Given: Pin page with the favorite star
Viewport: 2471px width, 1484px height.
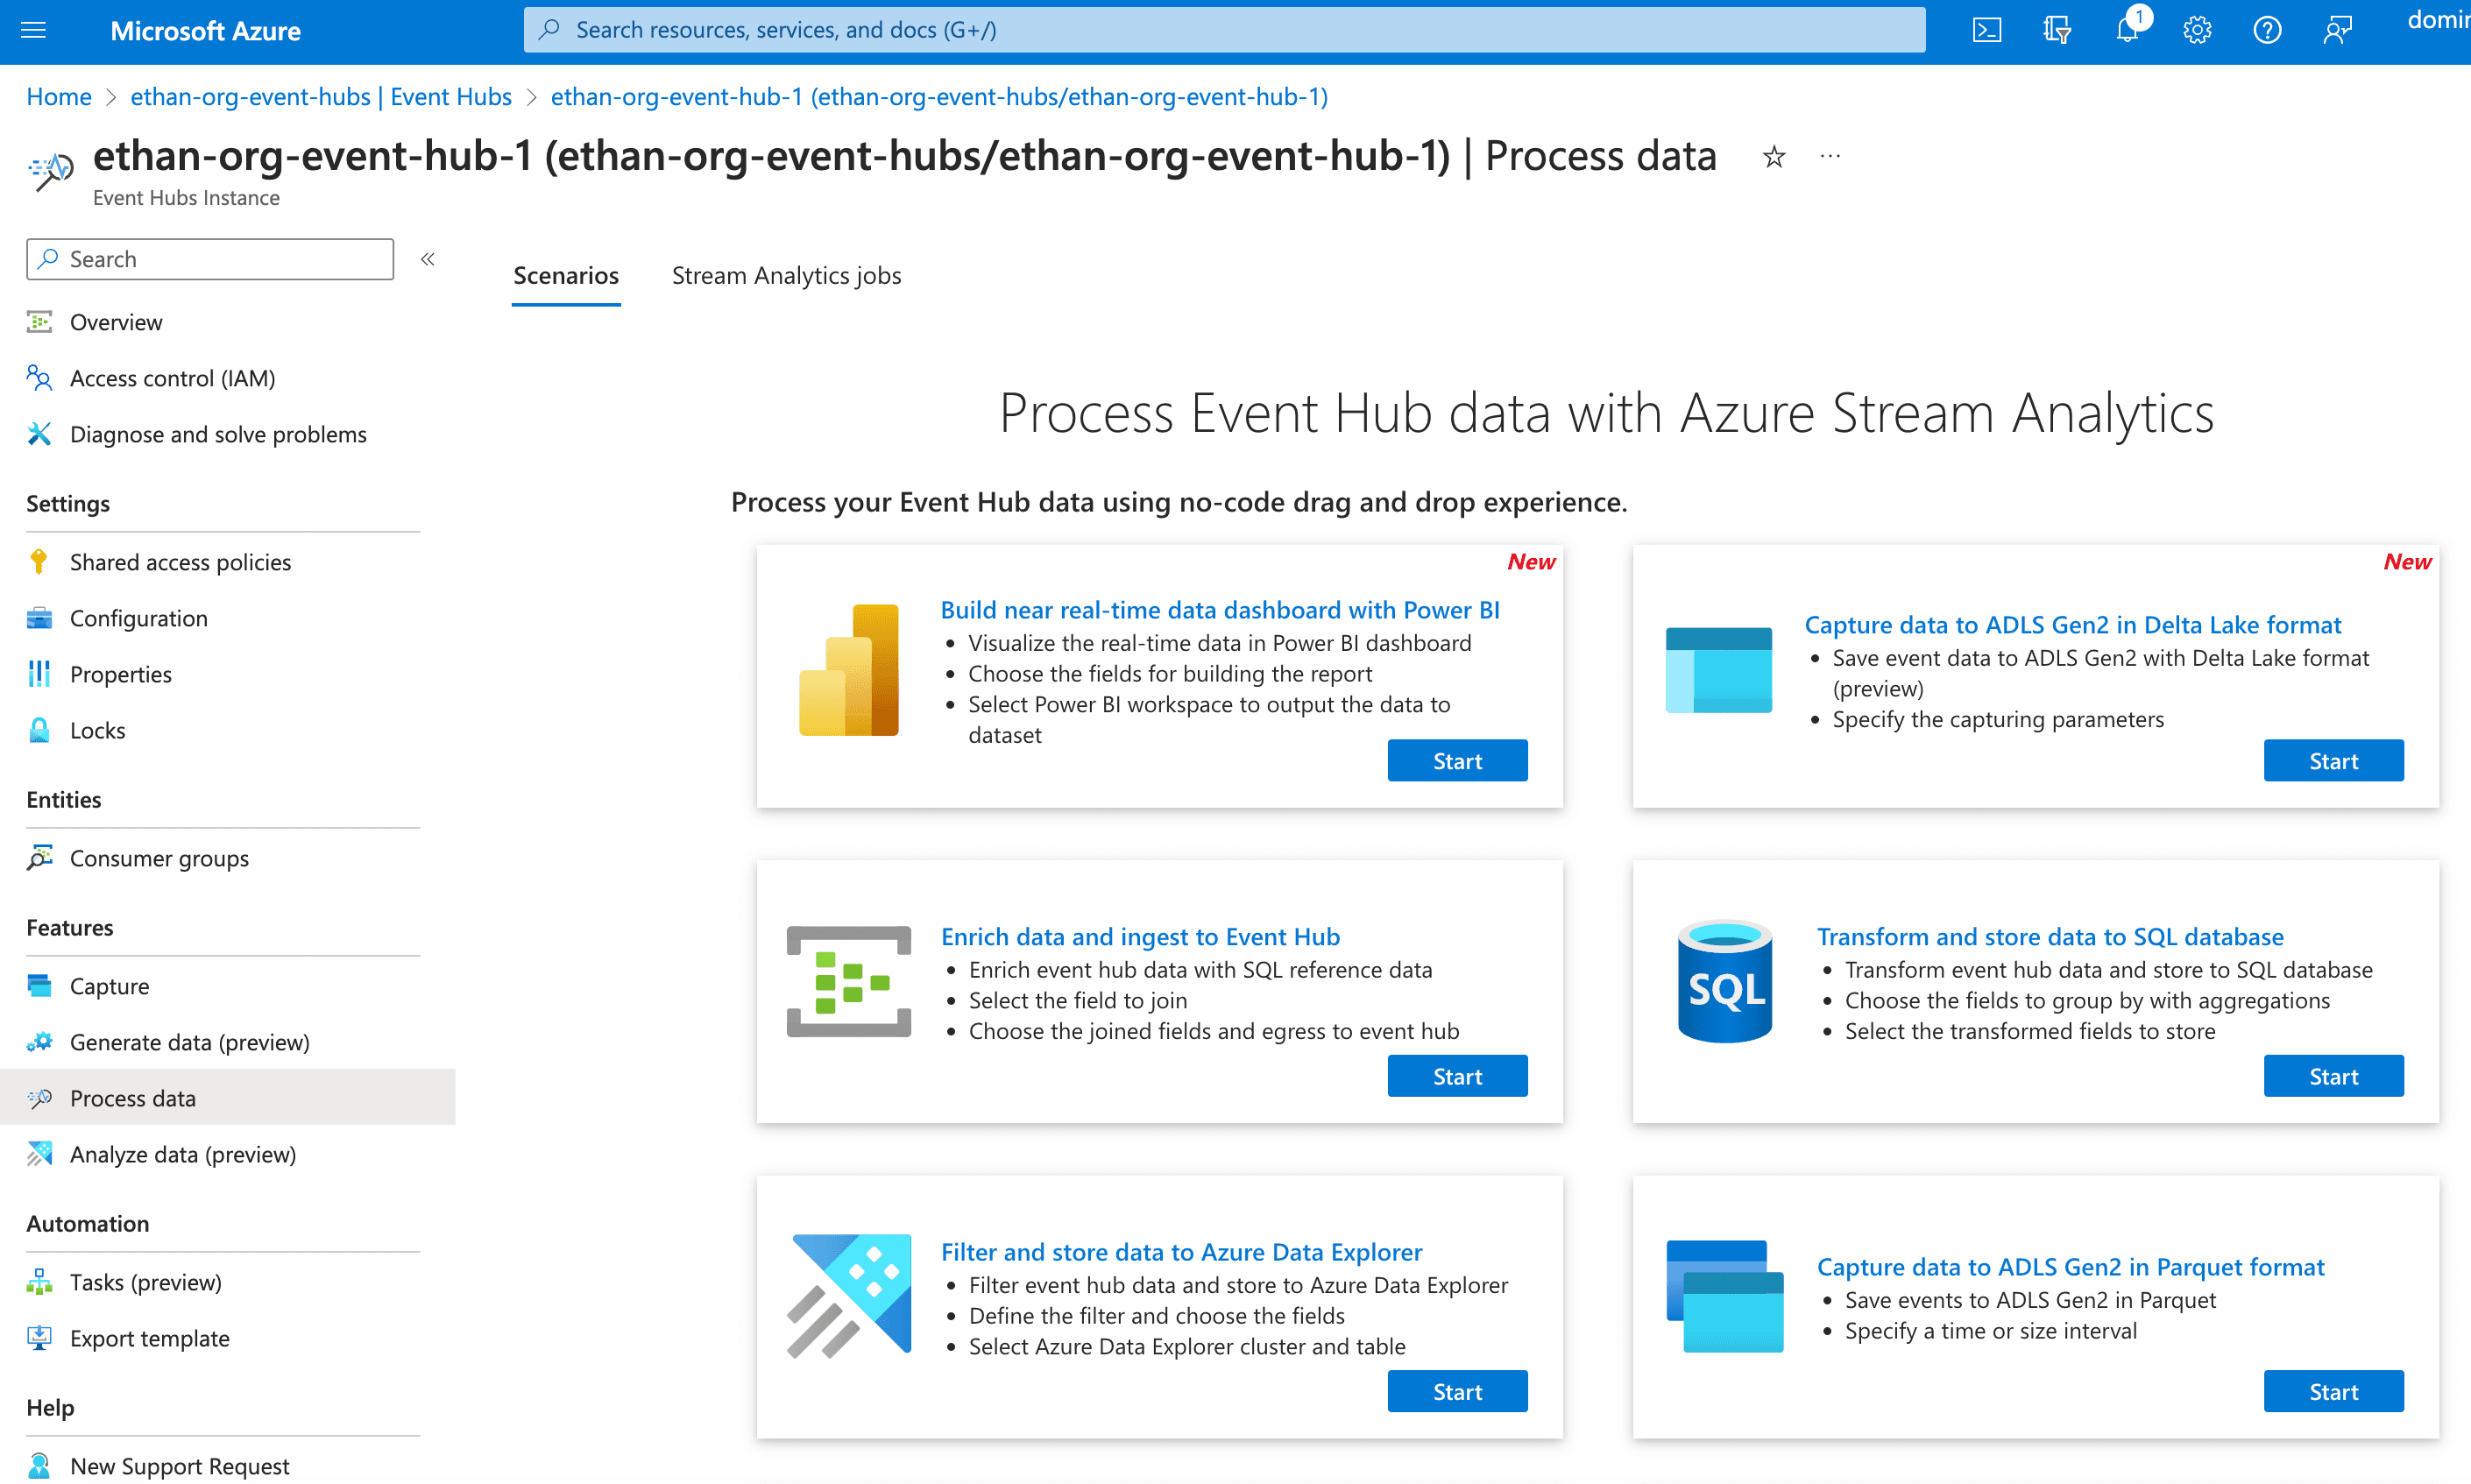Looking at the screenshot, I should [x=1773, y=157].
